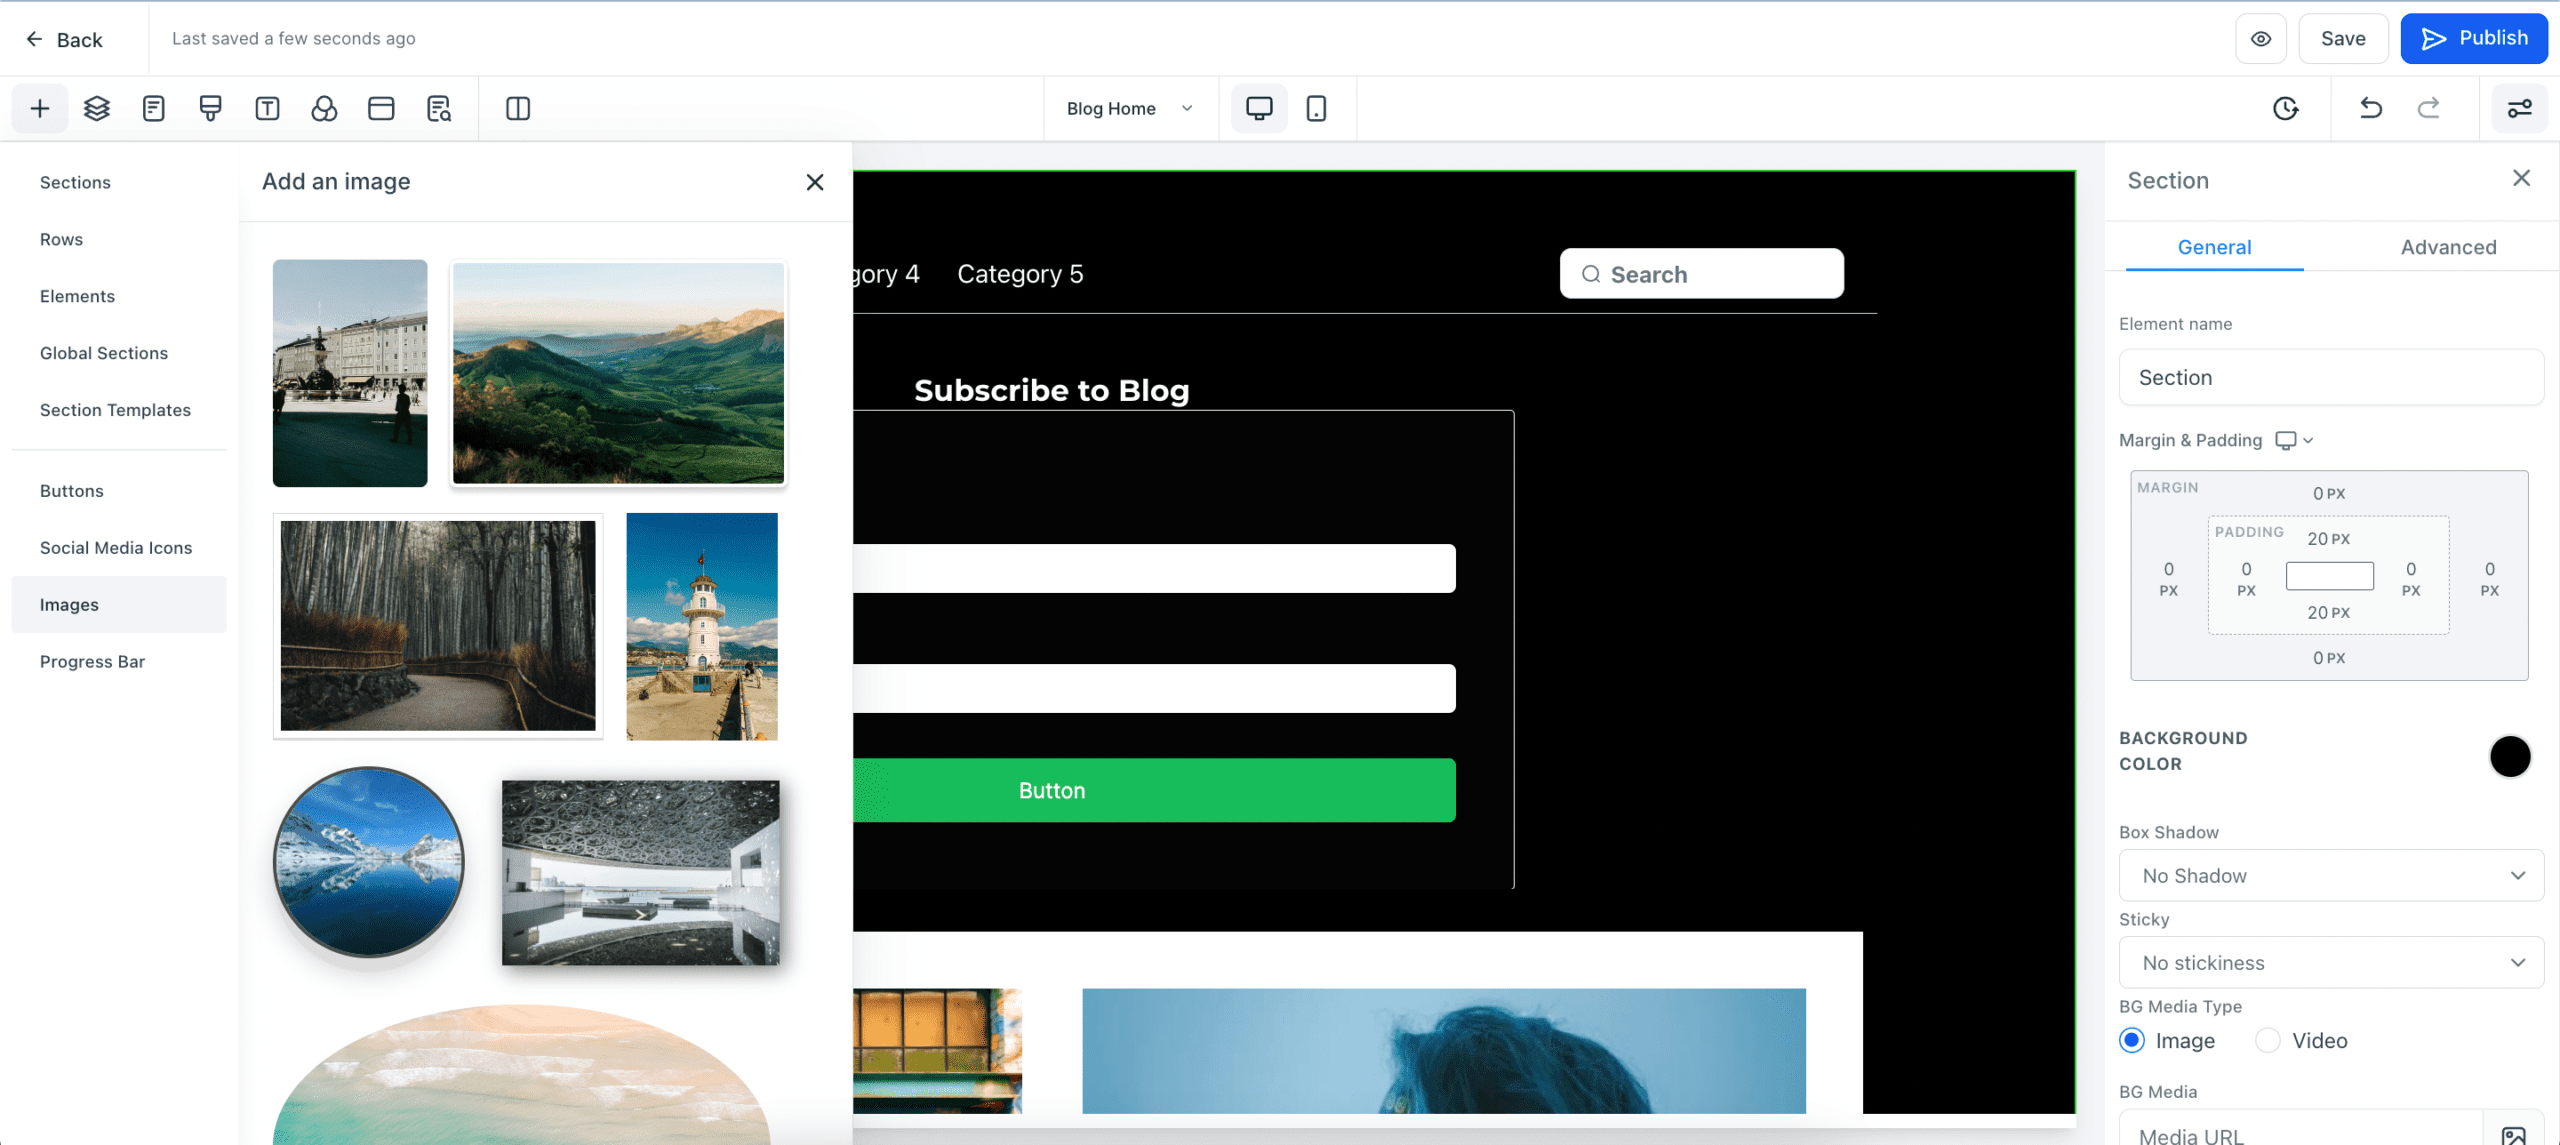The image size is (2560, 1145).
Task: Click the Element name input field
Action: pos(2331,377)
